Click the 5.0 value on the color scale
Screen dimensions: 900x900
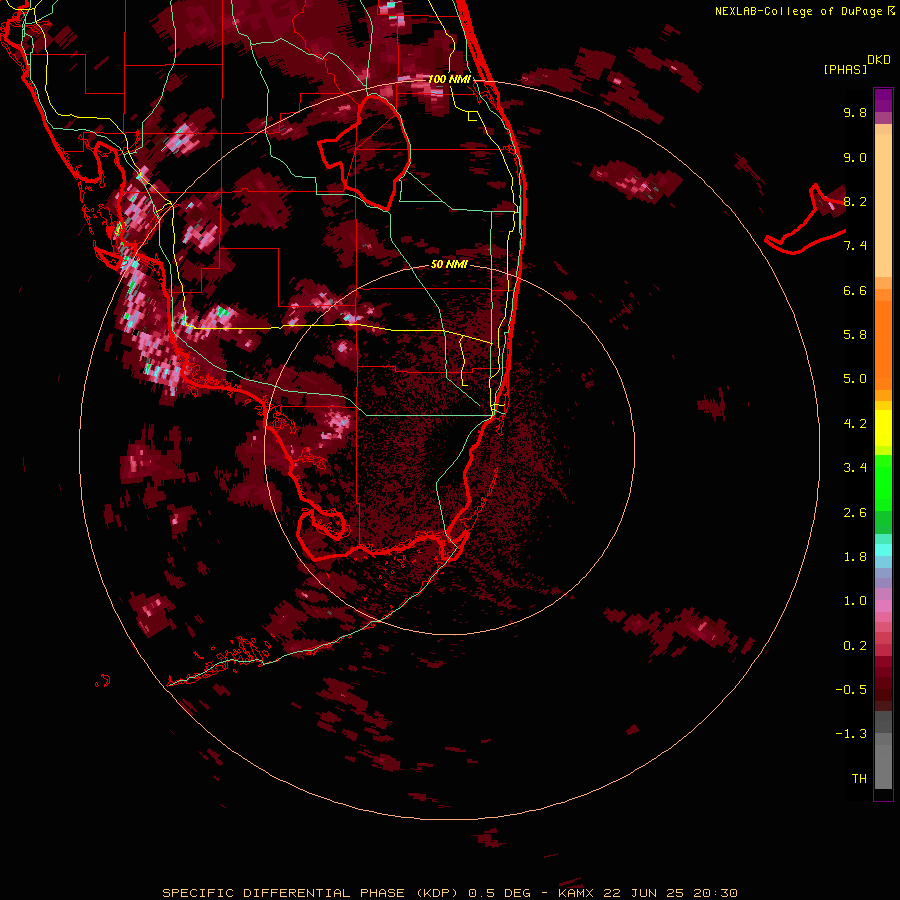click(855, 379)
